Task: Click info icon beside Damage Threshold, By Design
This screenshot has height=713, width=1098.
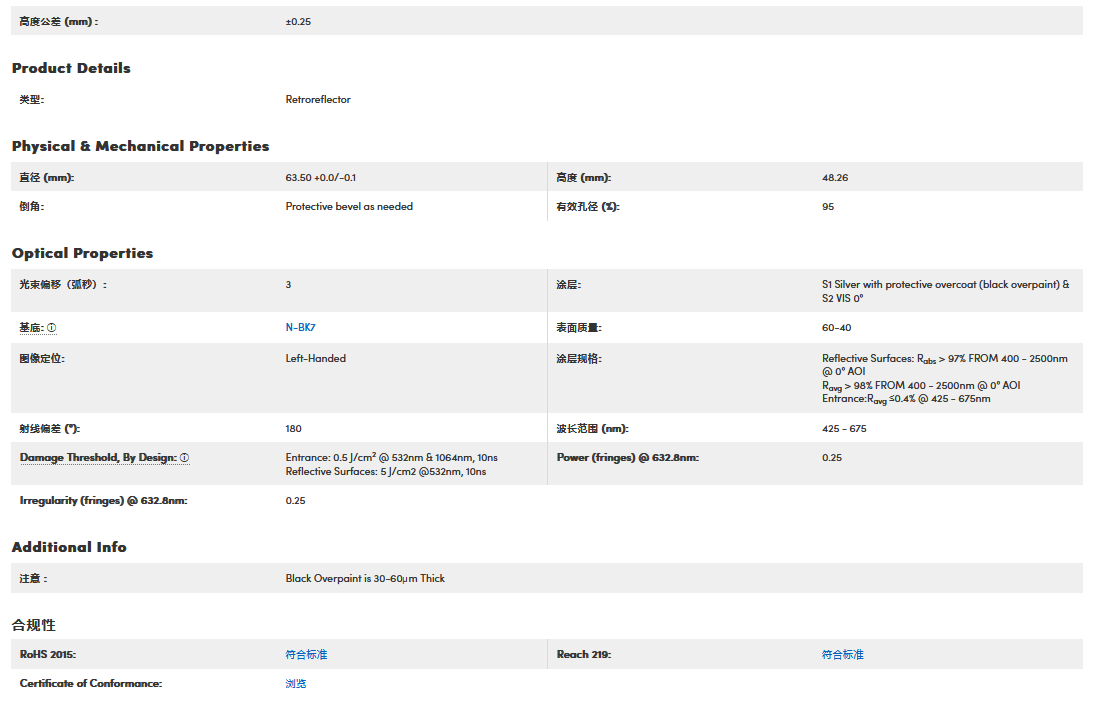Action: [184, 458]
